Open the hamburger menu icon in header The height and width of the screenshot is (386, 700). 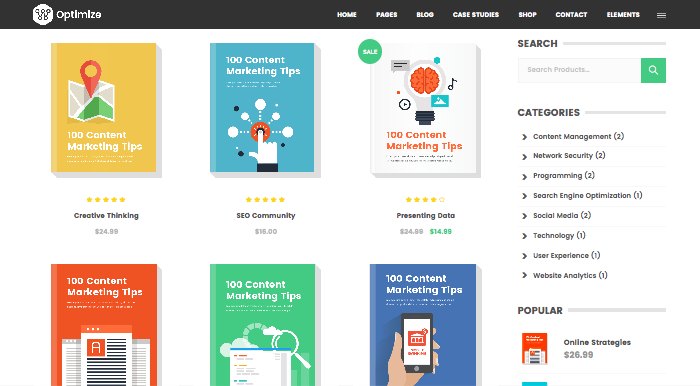tap(661, 15)
